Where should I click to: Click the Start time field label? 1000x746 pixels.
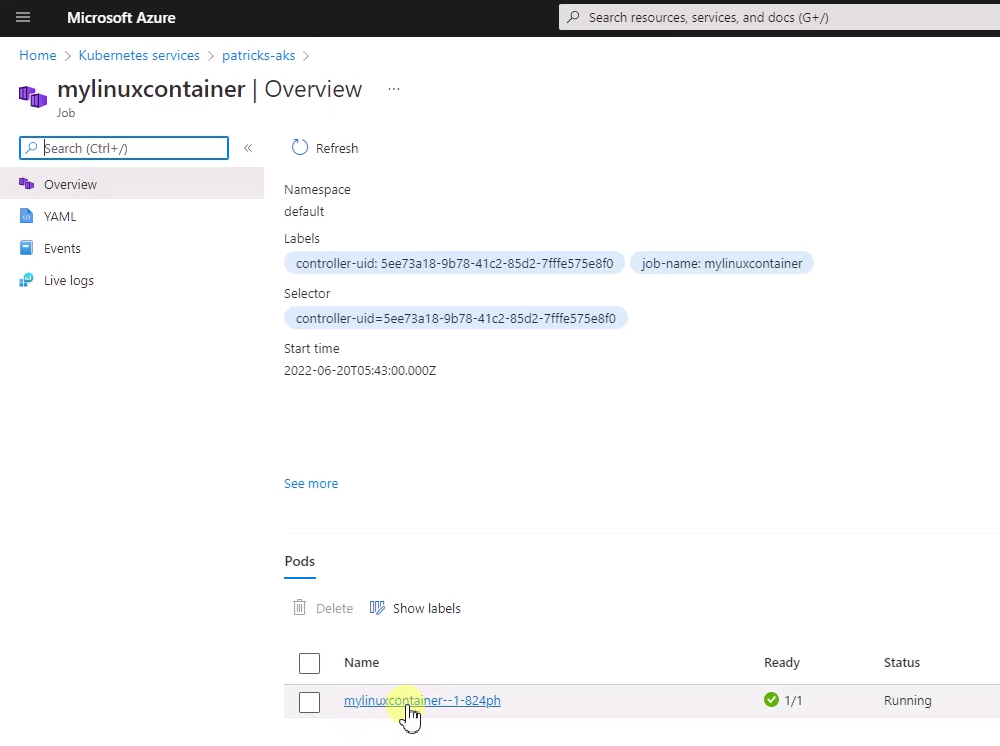tap(312, 348)
